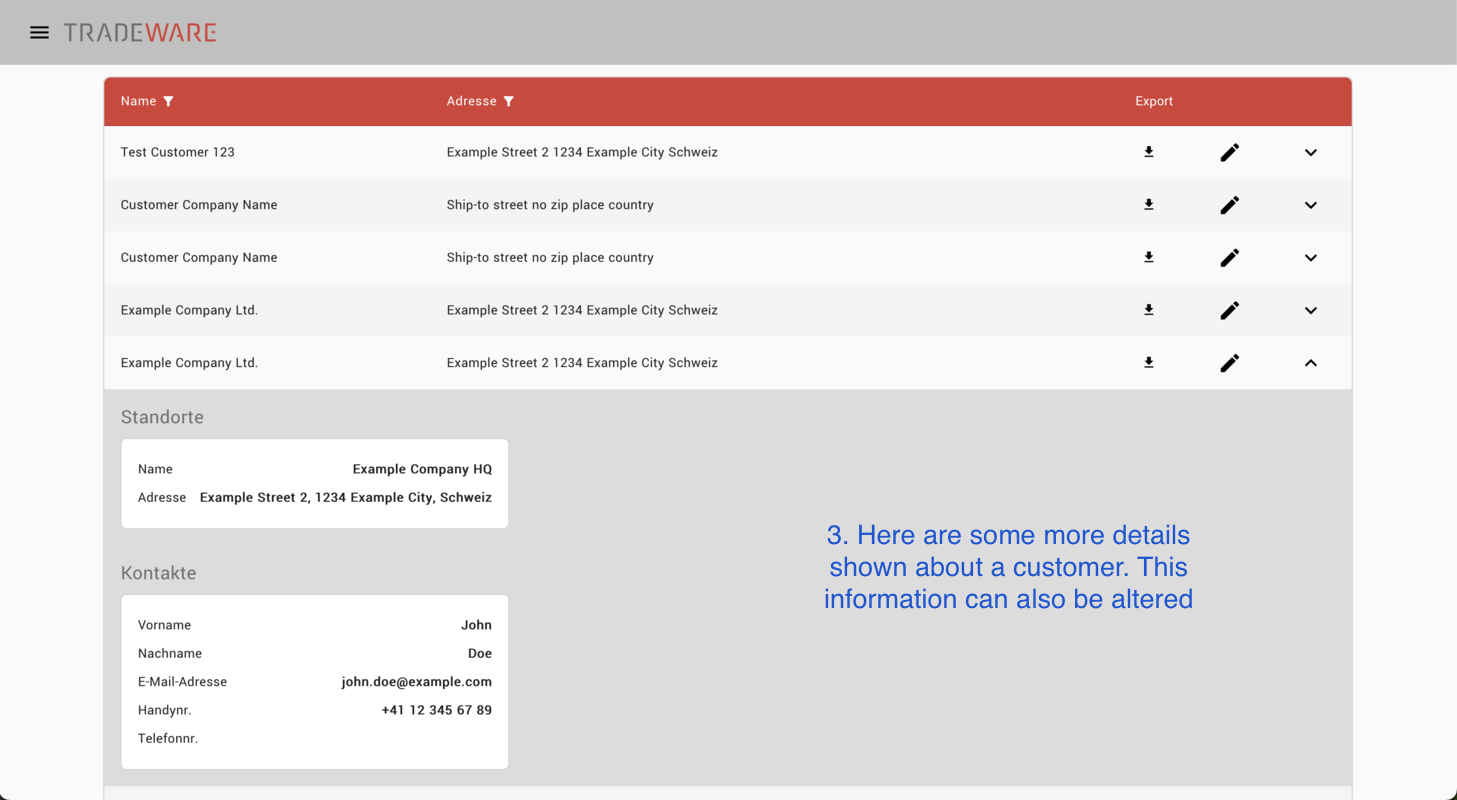Select the mobile number +41 12 345 67 89

click(x=437, y=710)
